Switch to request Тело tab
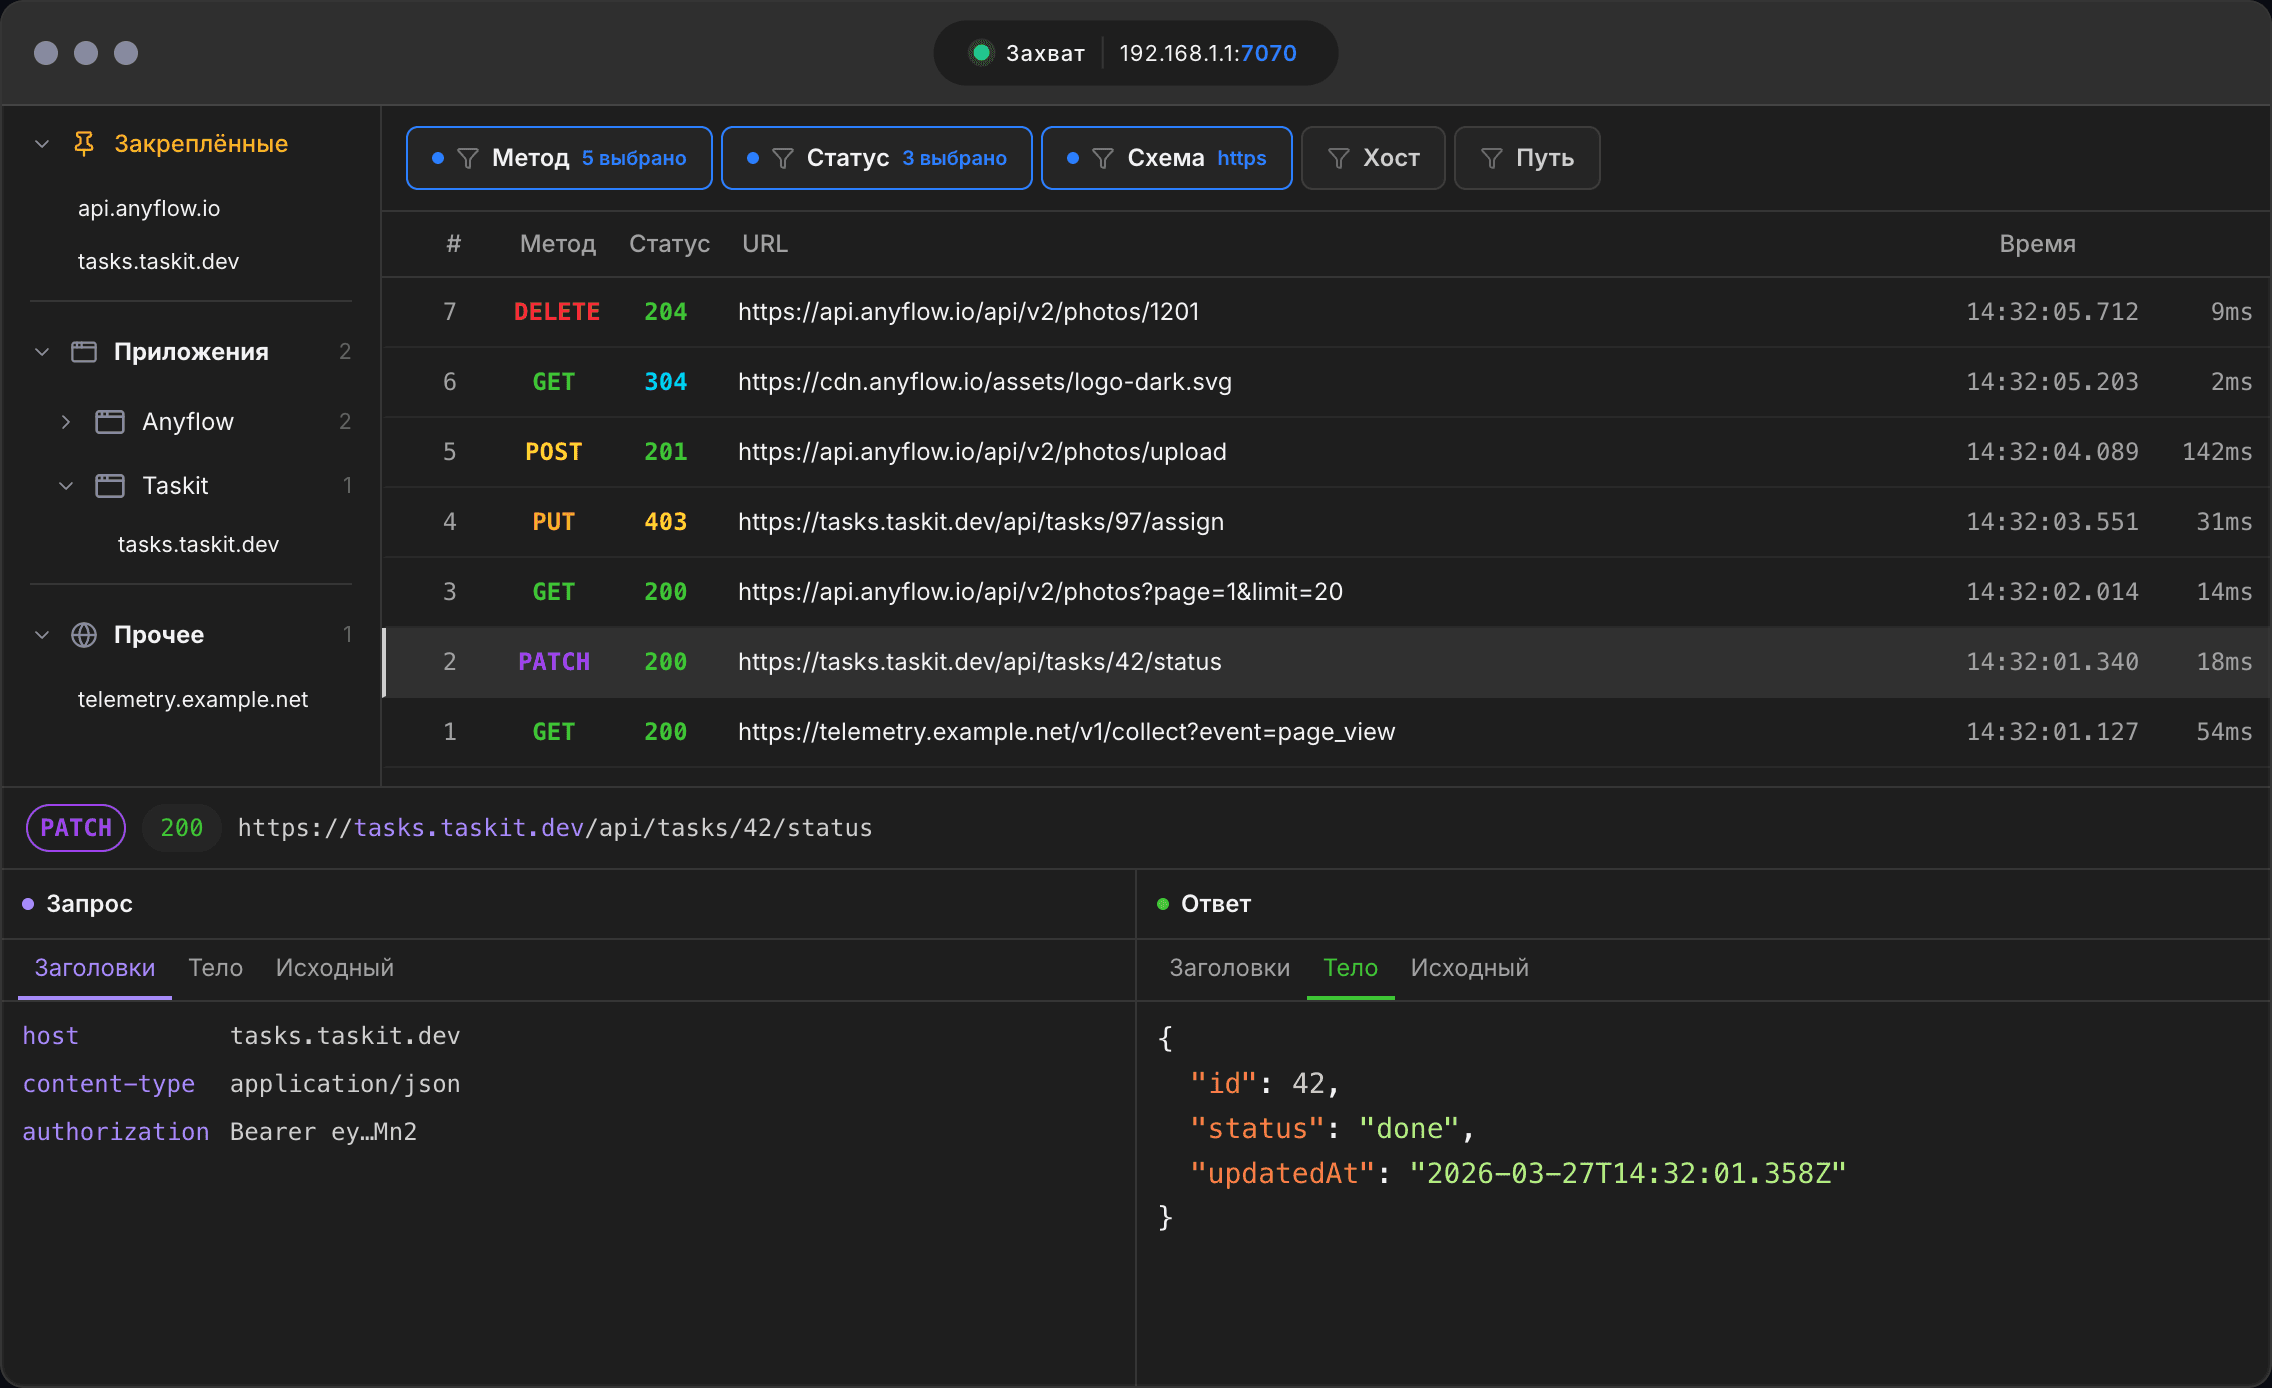2272x1388 pixels. (216, 968)
